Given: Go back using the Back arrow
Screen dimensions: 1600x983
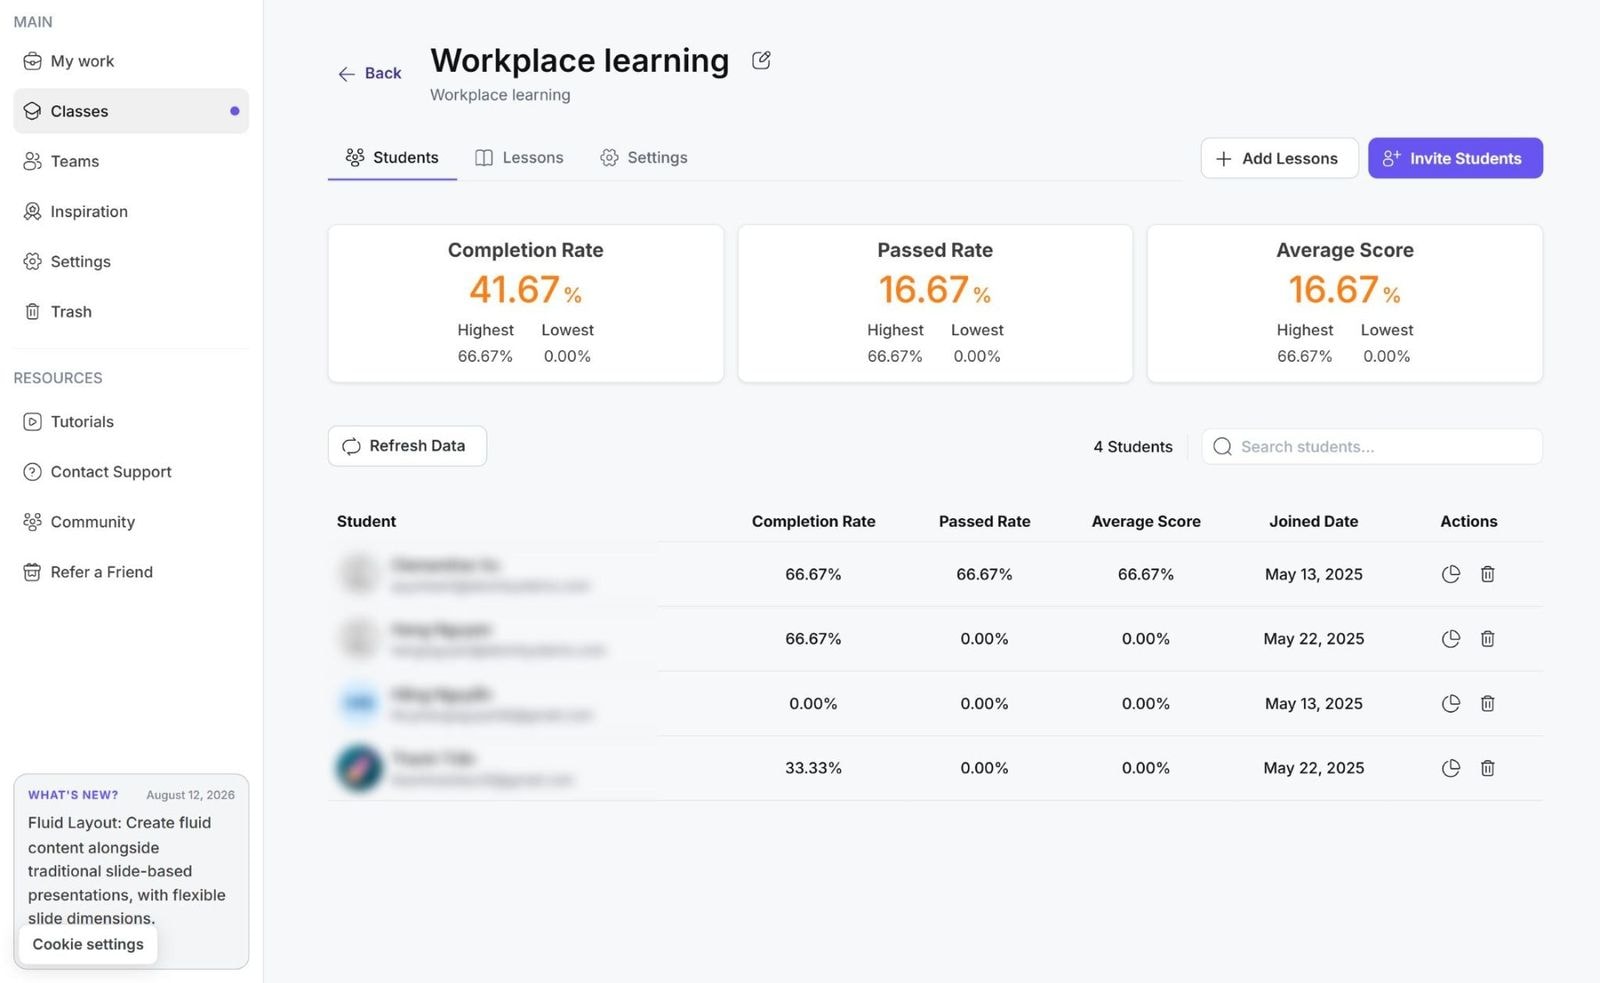Looking at the screenshot, I should 369,73.
